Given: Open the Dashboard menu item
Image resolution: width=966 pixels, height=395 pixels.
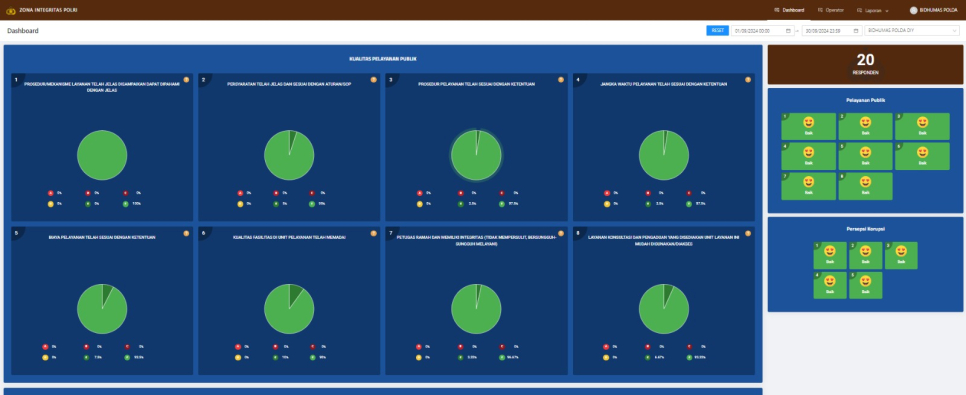Looking at the screenshot, I should pyautogui.click(x=789, y=10).
